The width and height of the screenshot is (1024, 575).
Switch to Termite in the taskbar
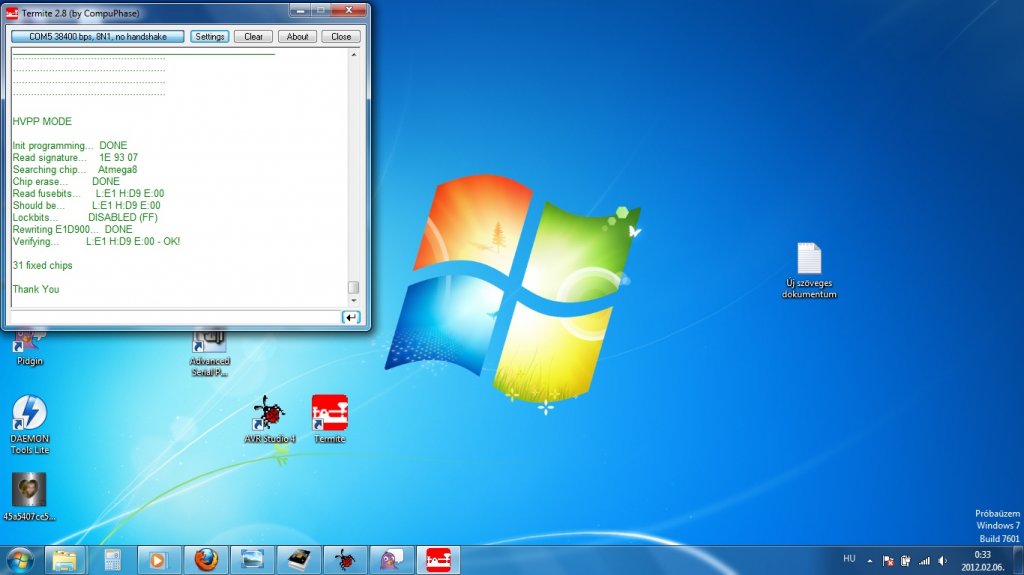click(x=438, y=560)
